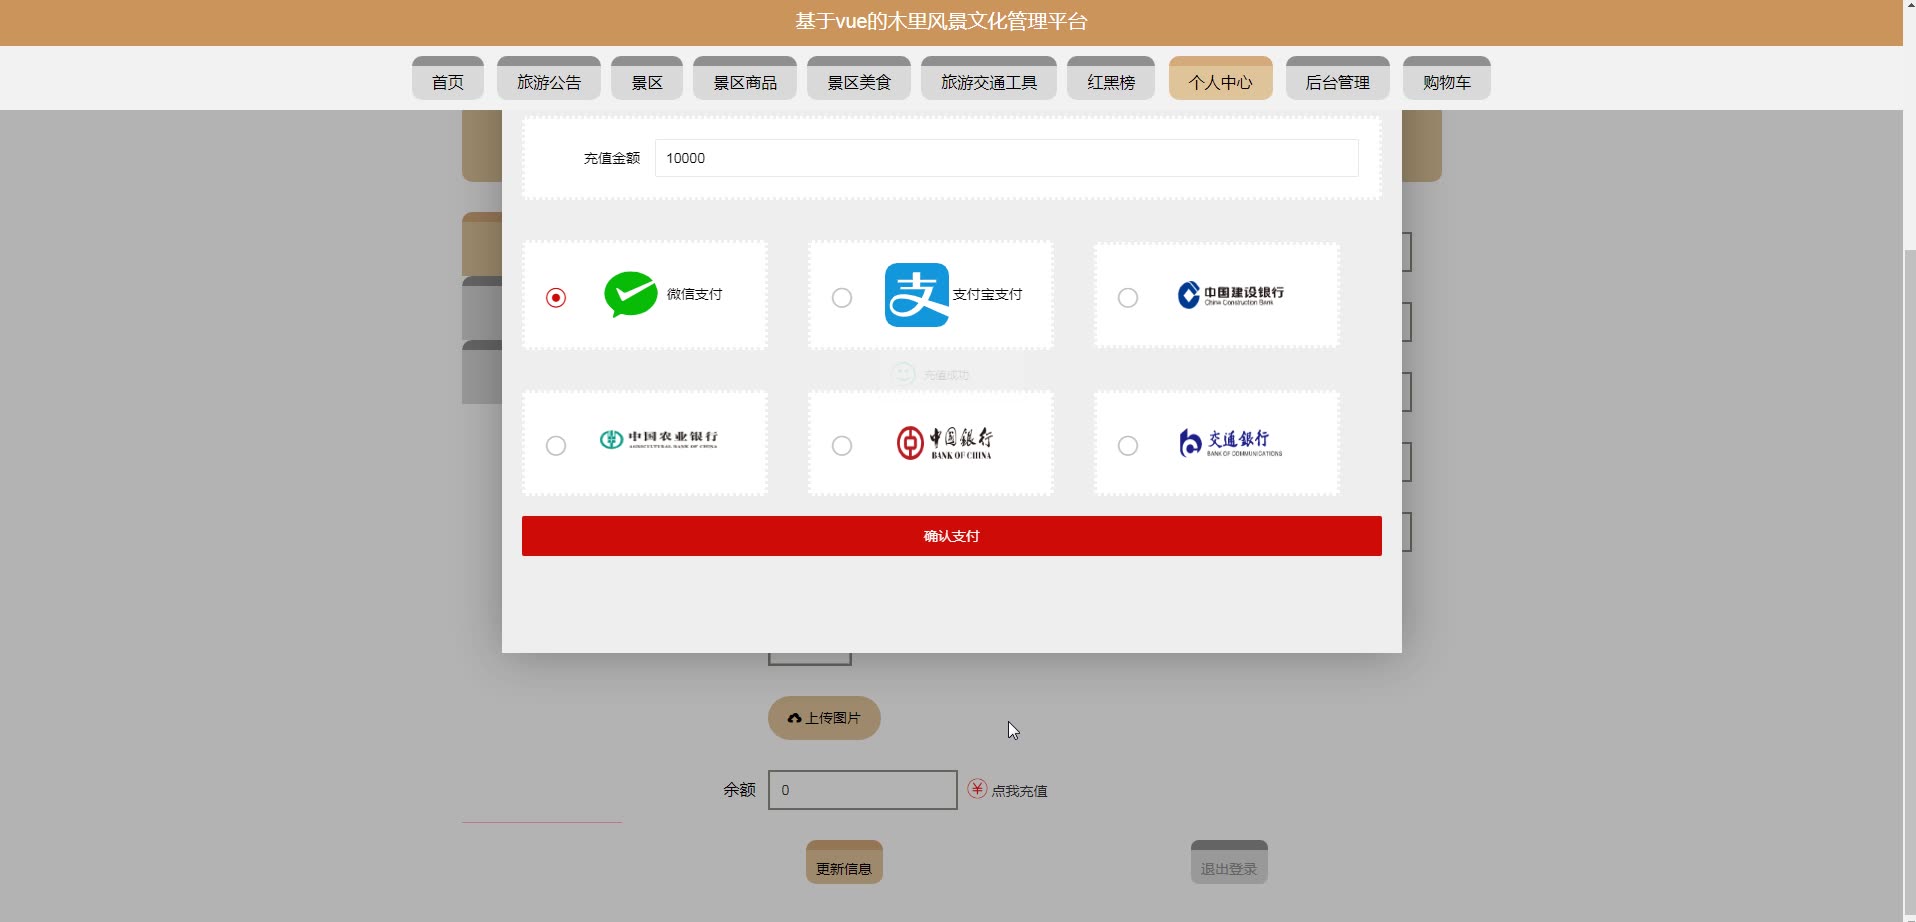Open the 首页 home tab
This screenshot has width=1916, height=922.
point(448,79)
